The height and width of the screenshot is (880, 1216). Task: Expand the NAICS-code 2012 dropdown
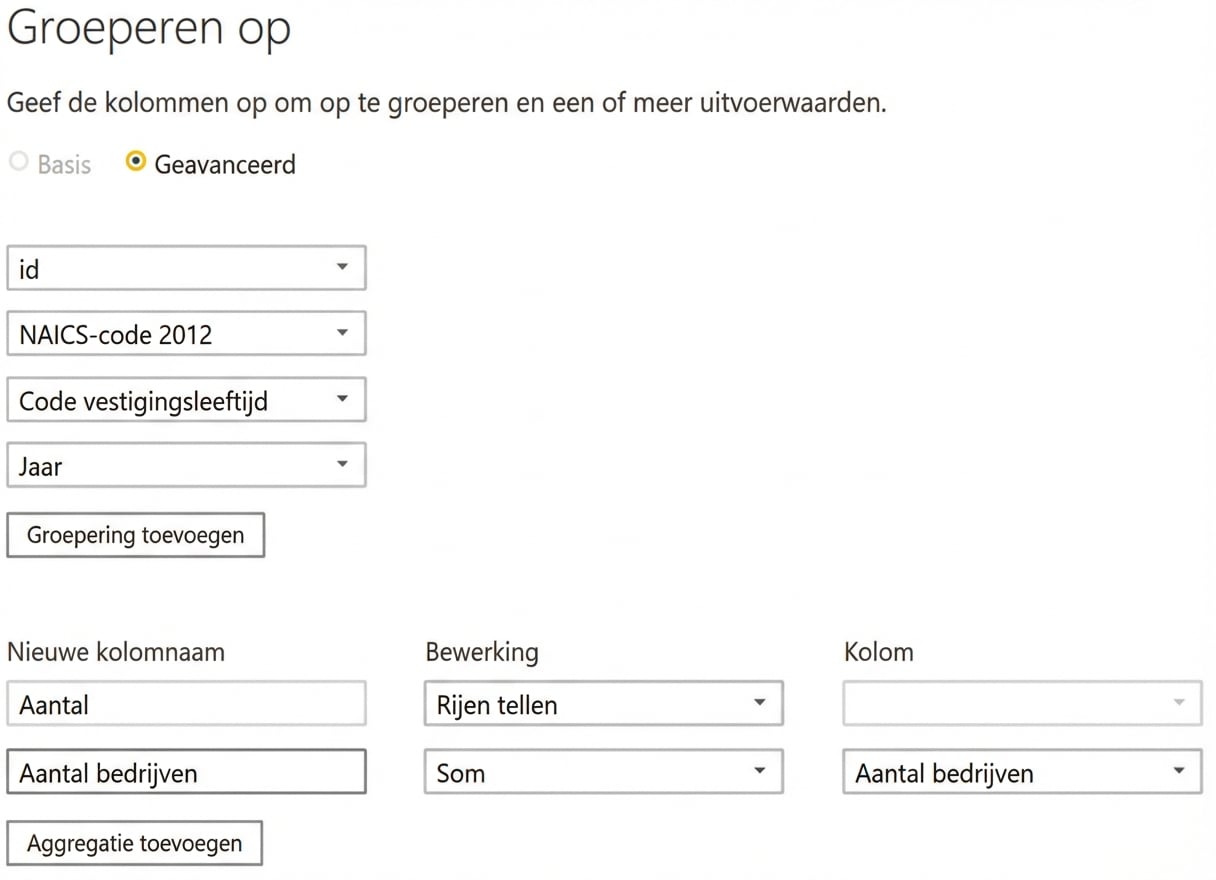click(186, 334)
